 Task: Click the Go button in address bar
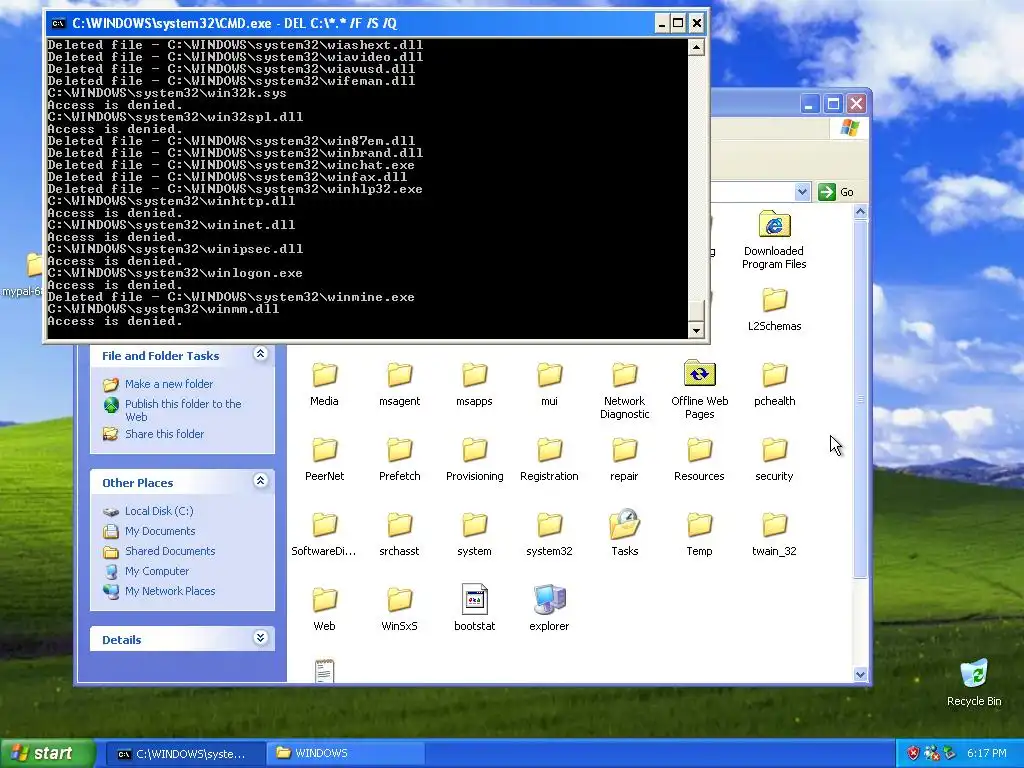[836, 192]
